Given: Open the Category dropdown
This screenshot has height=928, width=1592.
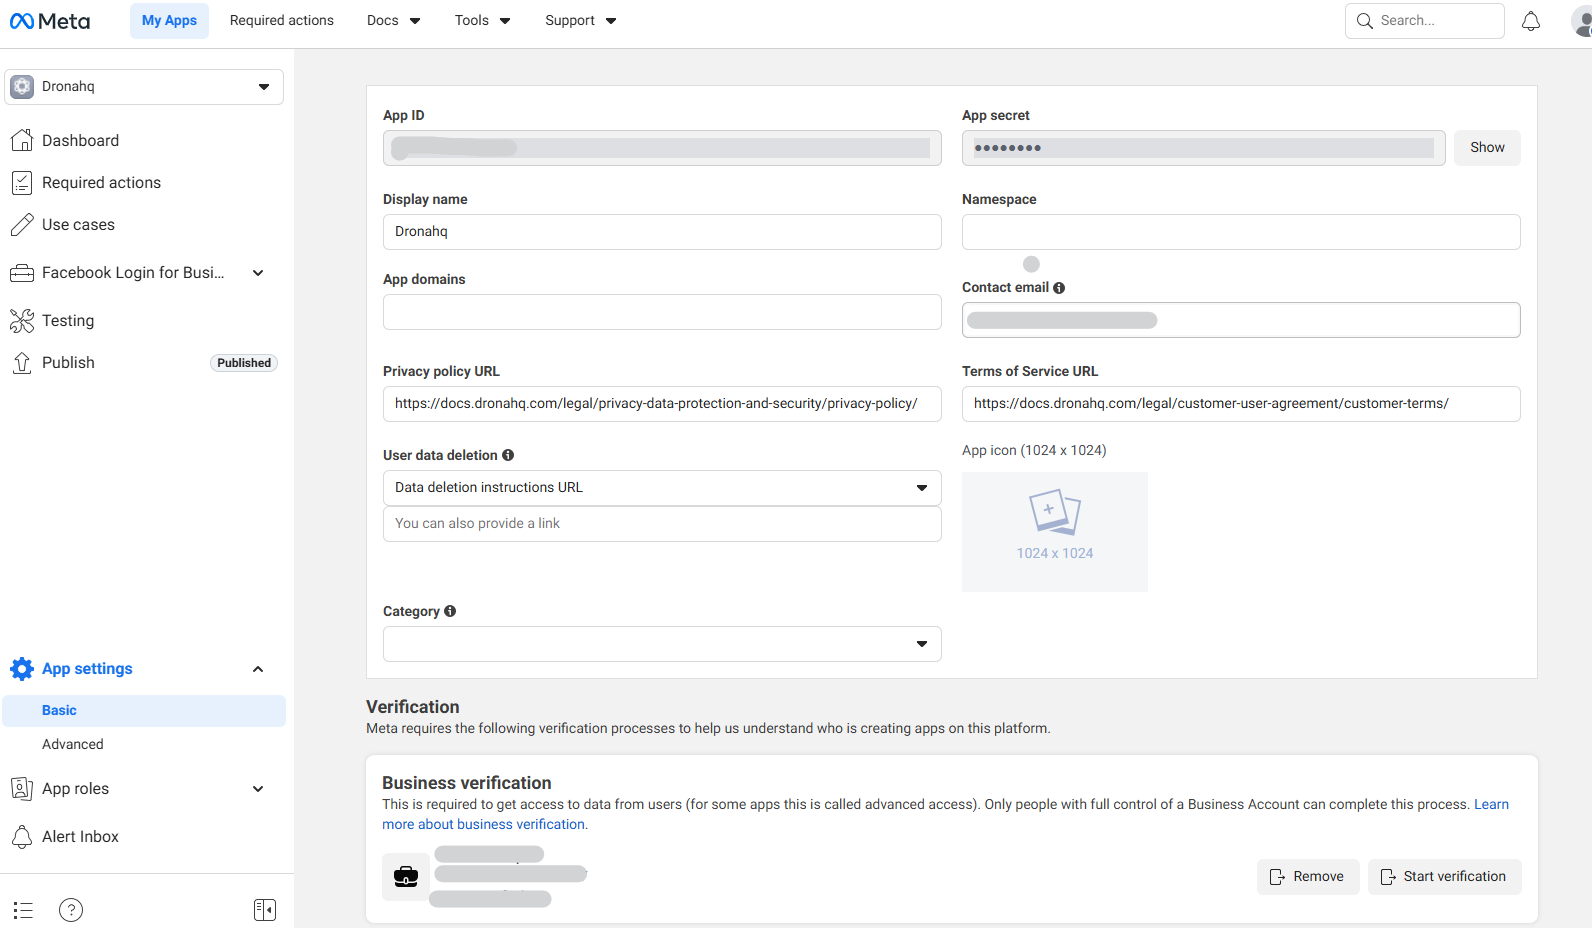Looking at the screenshot, I should click(661, 644).
